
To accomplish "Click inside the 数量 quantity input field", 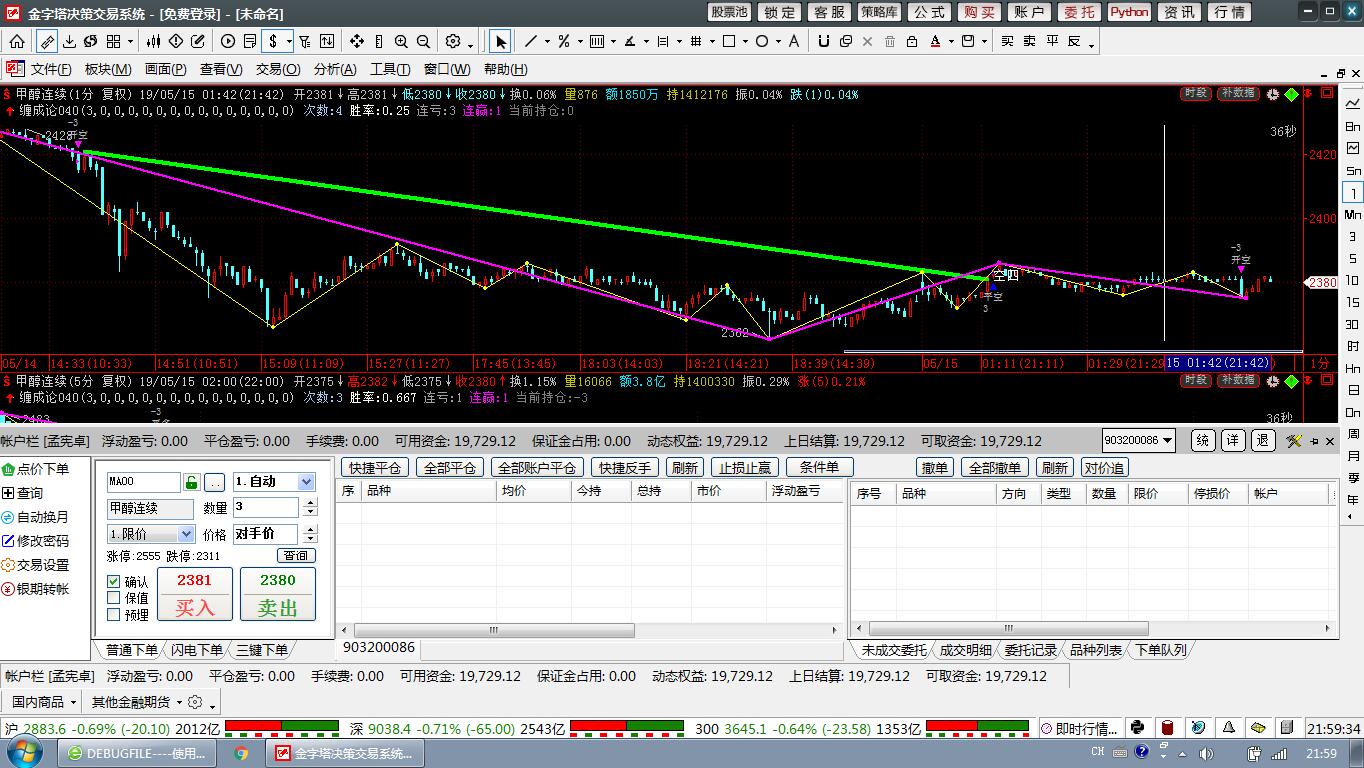I will click(265, 508).
